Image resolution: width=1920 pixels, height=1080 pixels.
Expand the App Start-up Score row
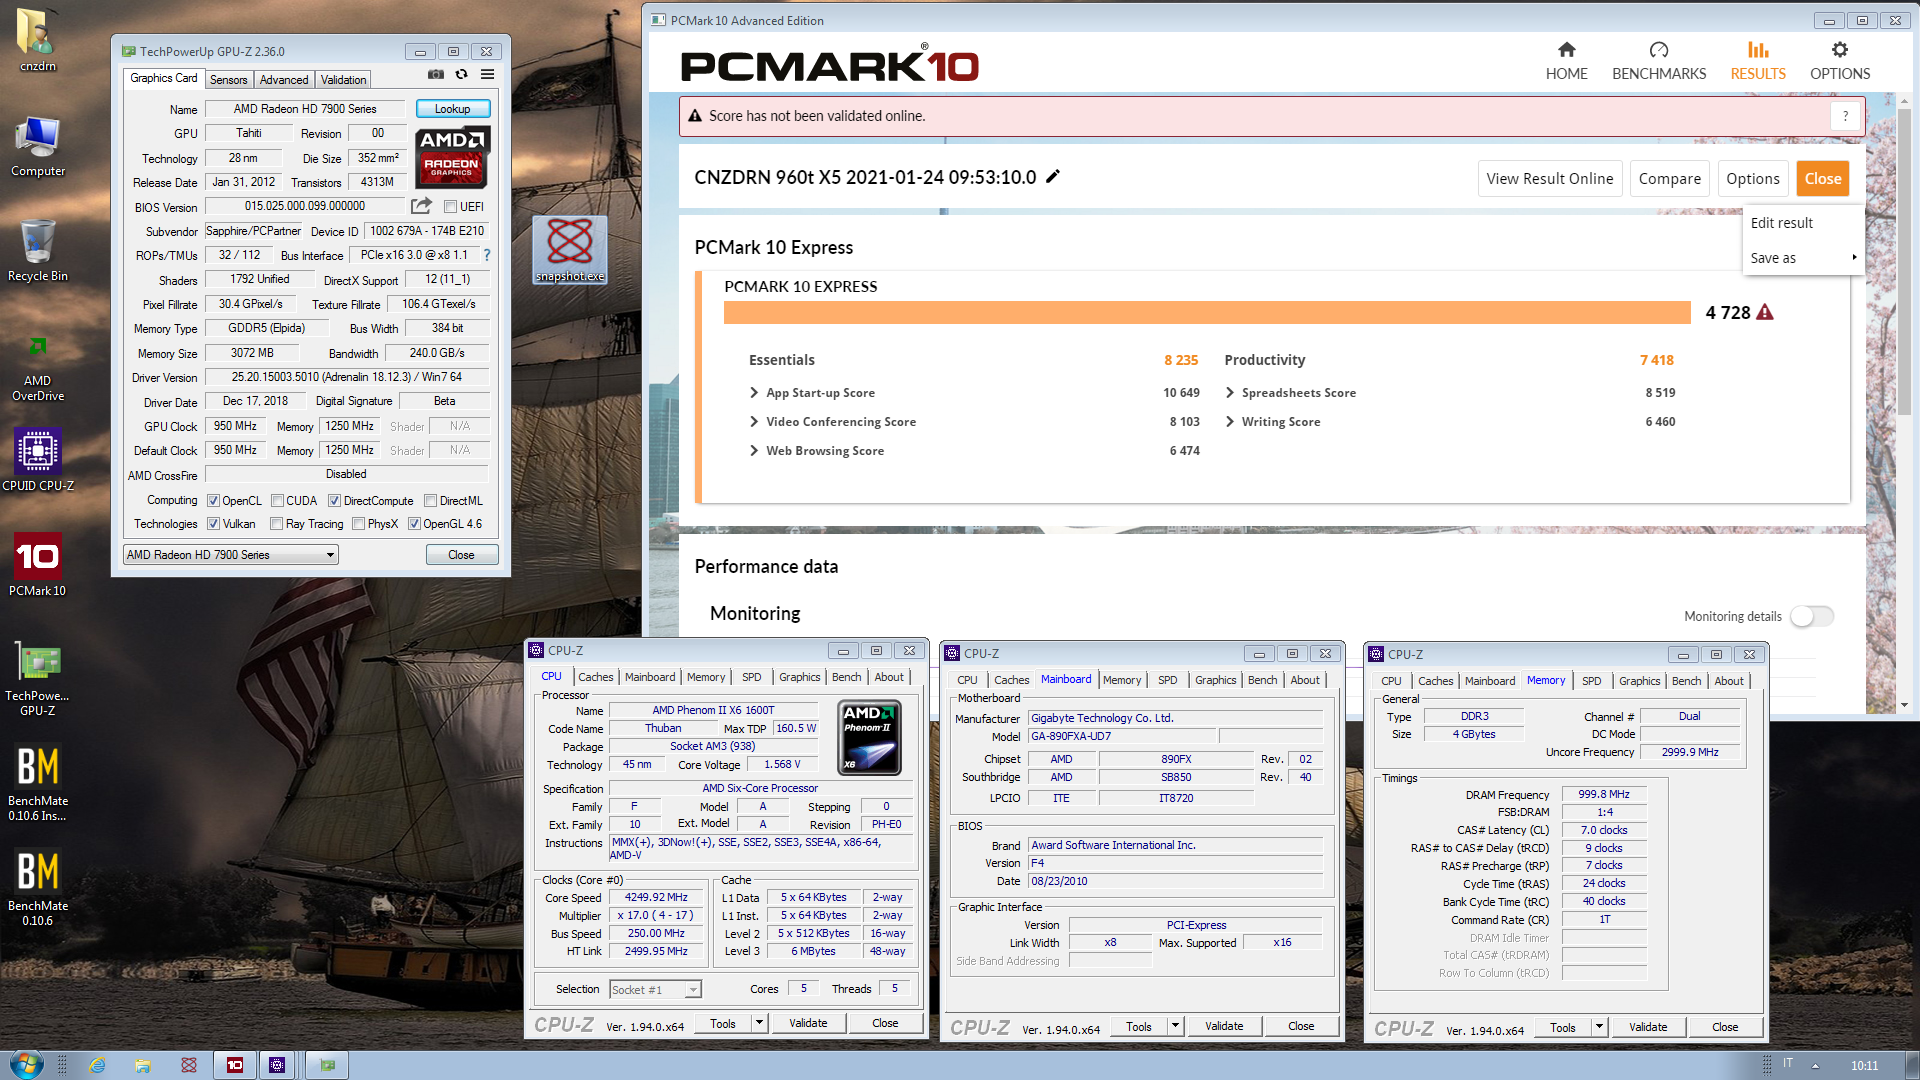coord(754,393)
